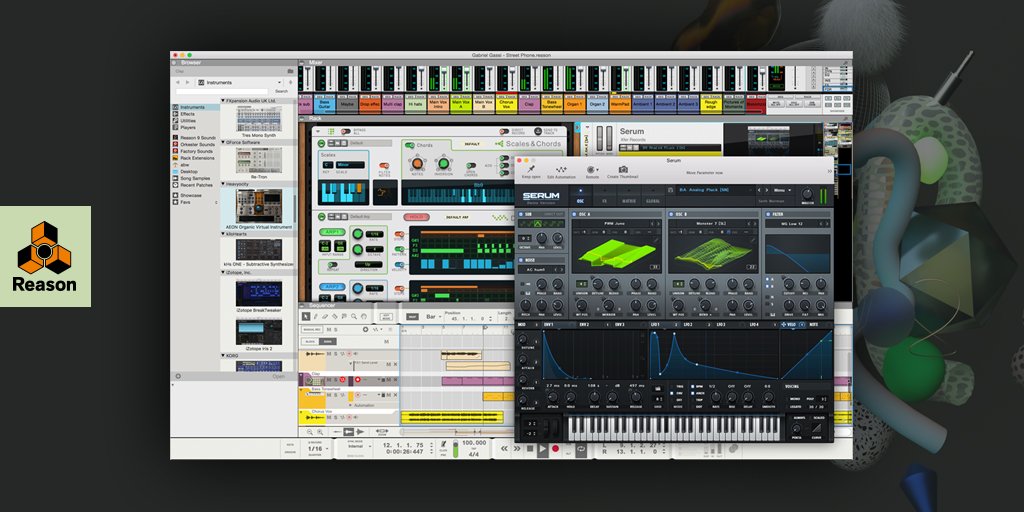Expand Serum toolbar with double chevron
The height and width of the screenshot is (512, 1024).
click(829, 171)
